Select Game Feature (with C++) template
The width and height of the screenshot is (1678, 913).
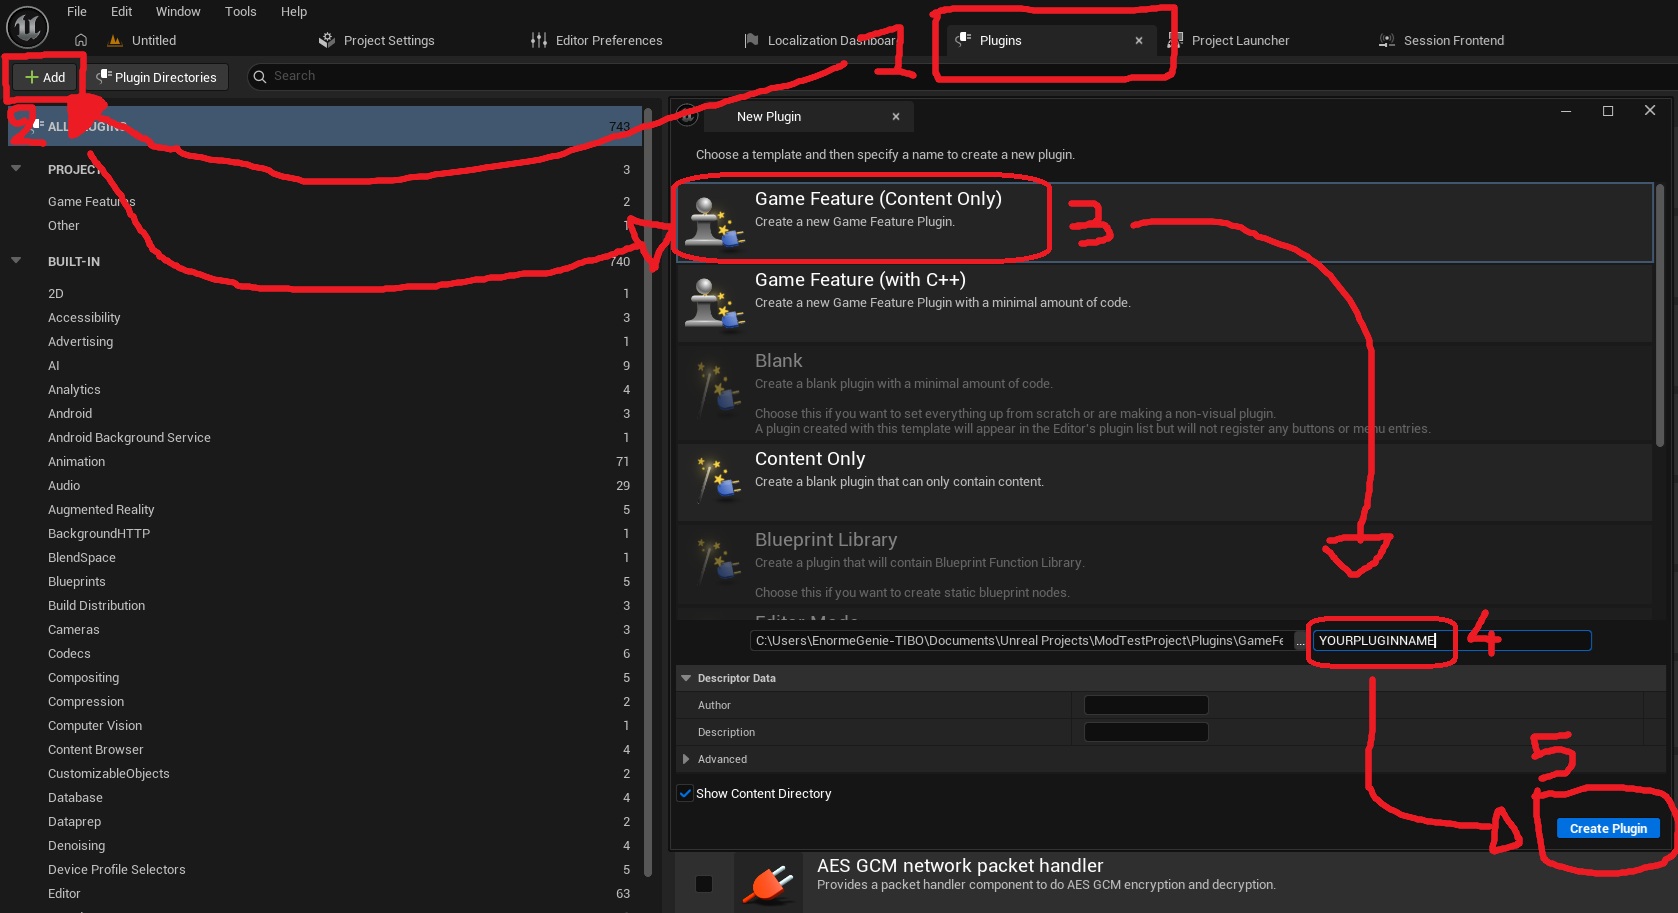[x=1165, y=303]
